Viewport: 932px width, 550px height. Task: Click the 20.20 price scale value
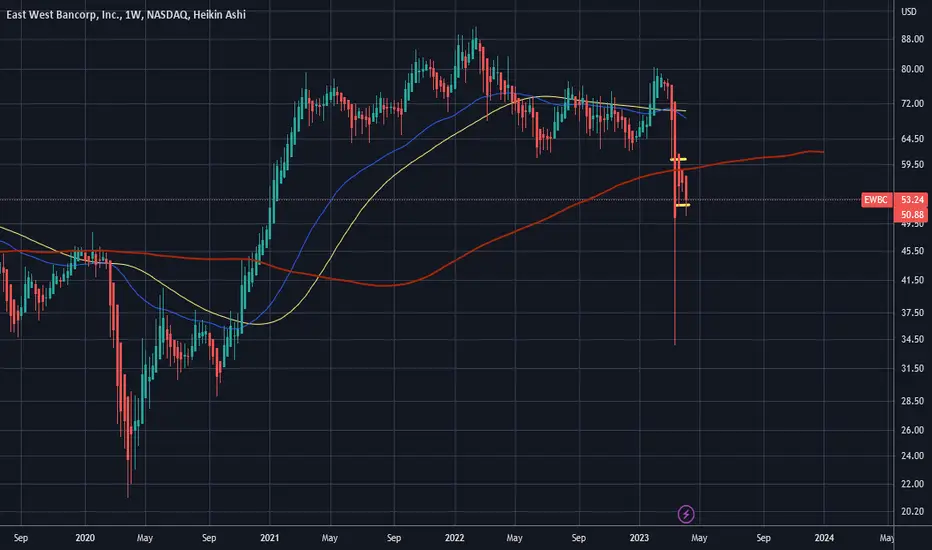coord(912,511)
